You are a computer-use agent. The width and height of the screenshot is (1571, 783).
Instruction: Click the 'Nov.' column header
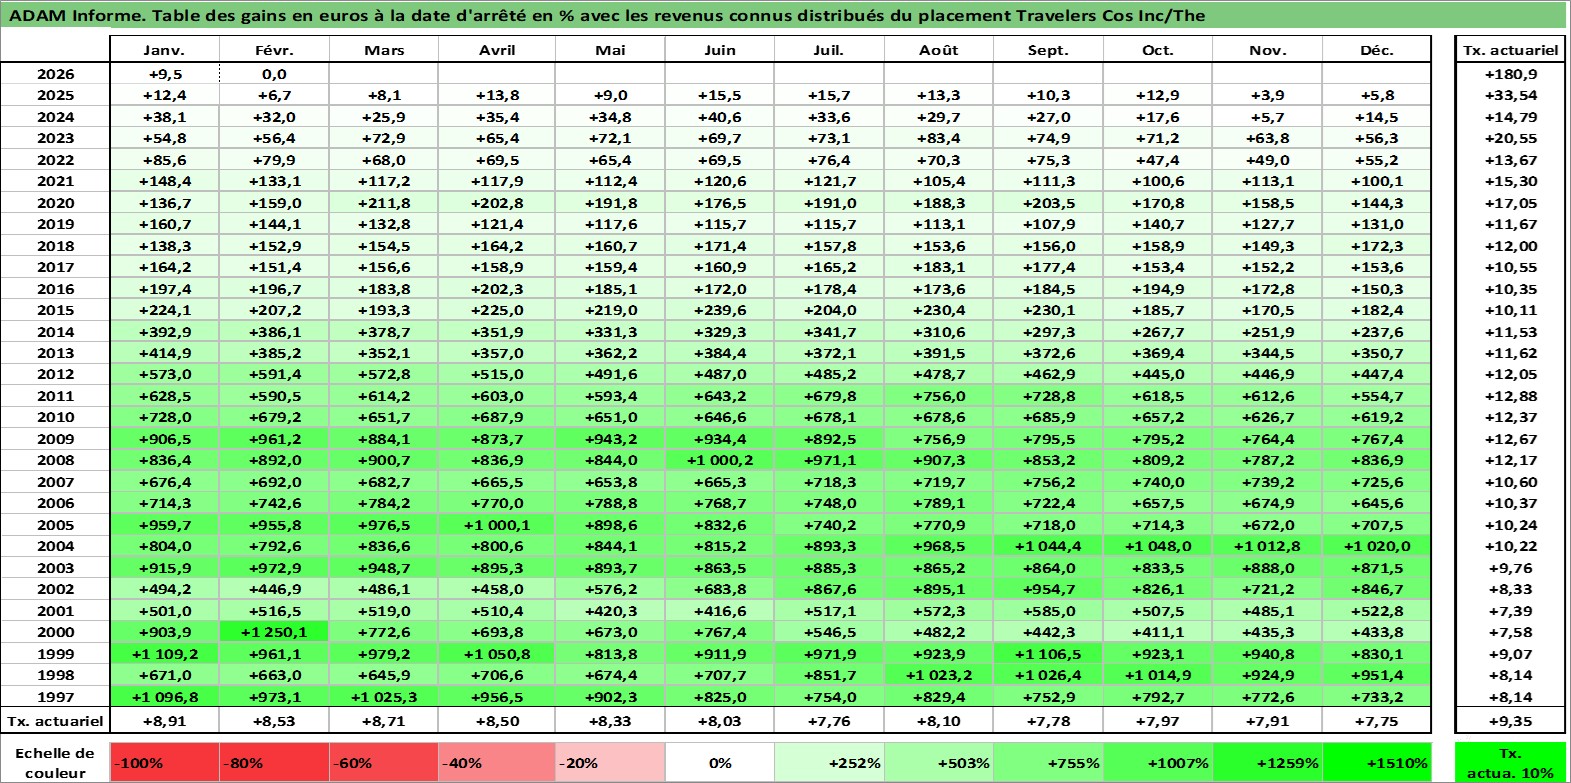[1268, 50]
